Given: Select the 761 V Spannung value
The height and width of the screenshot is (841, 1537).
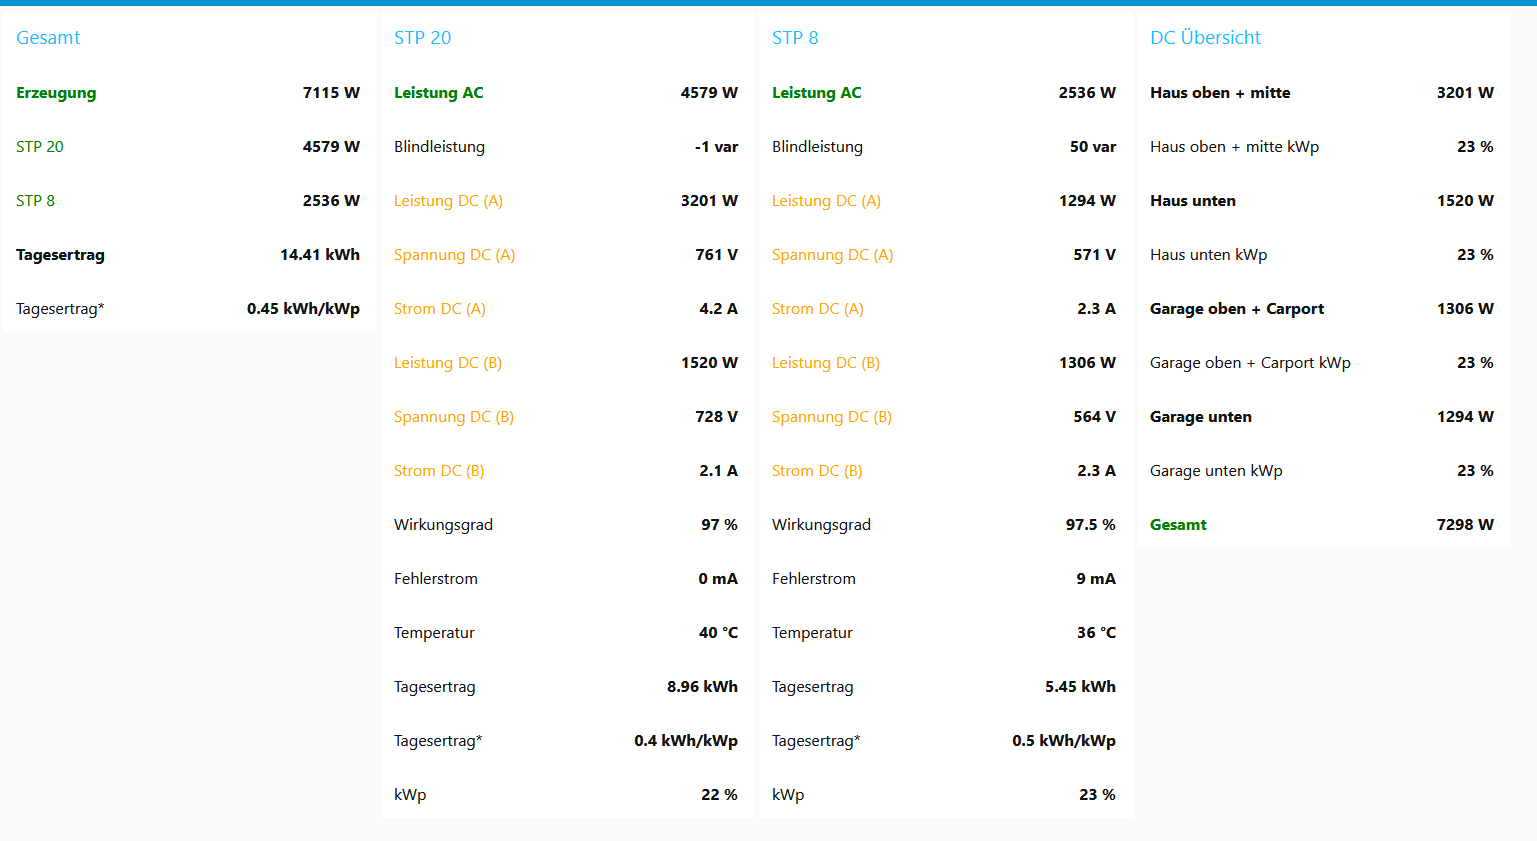Looking at the screenshot, I should pyautogui.click(x=716, y=255).
